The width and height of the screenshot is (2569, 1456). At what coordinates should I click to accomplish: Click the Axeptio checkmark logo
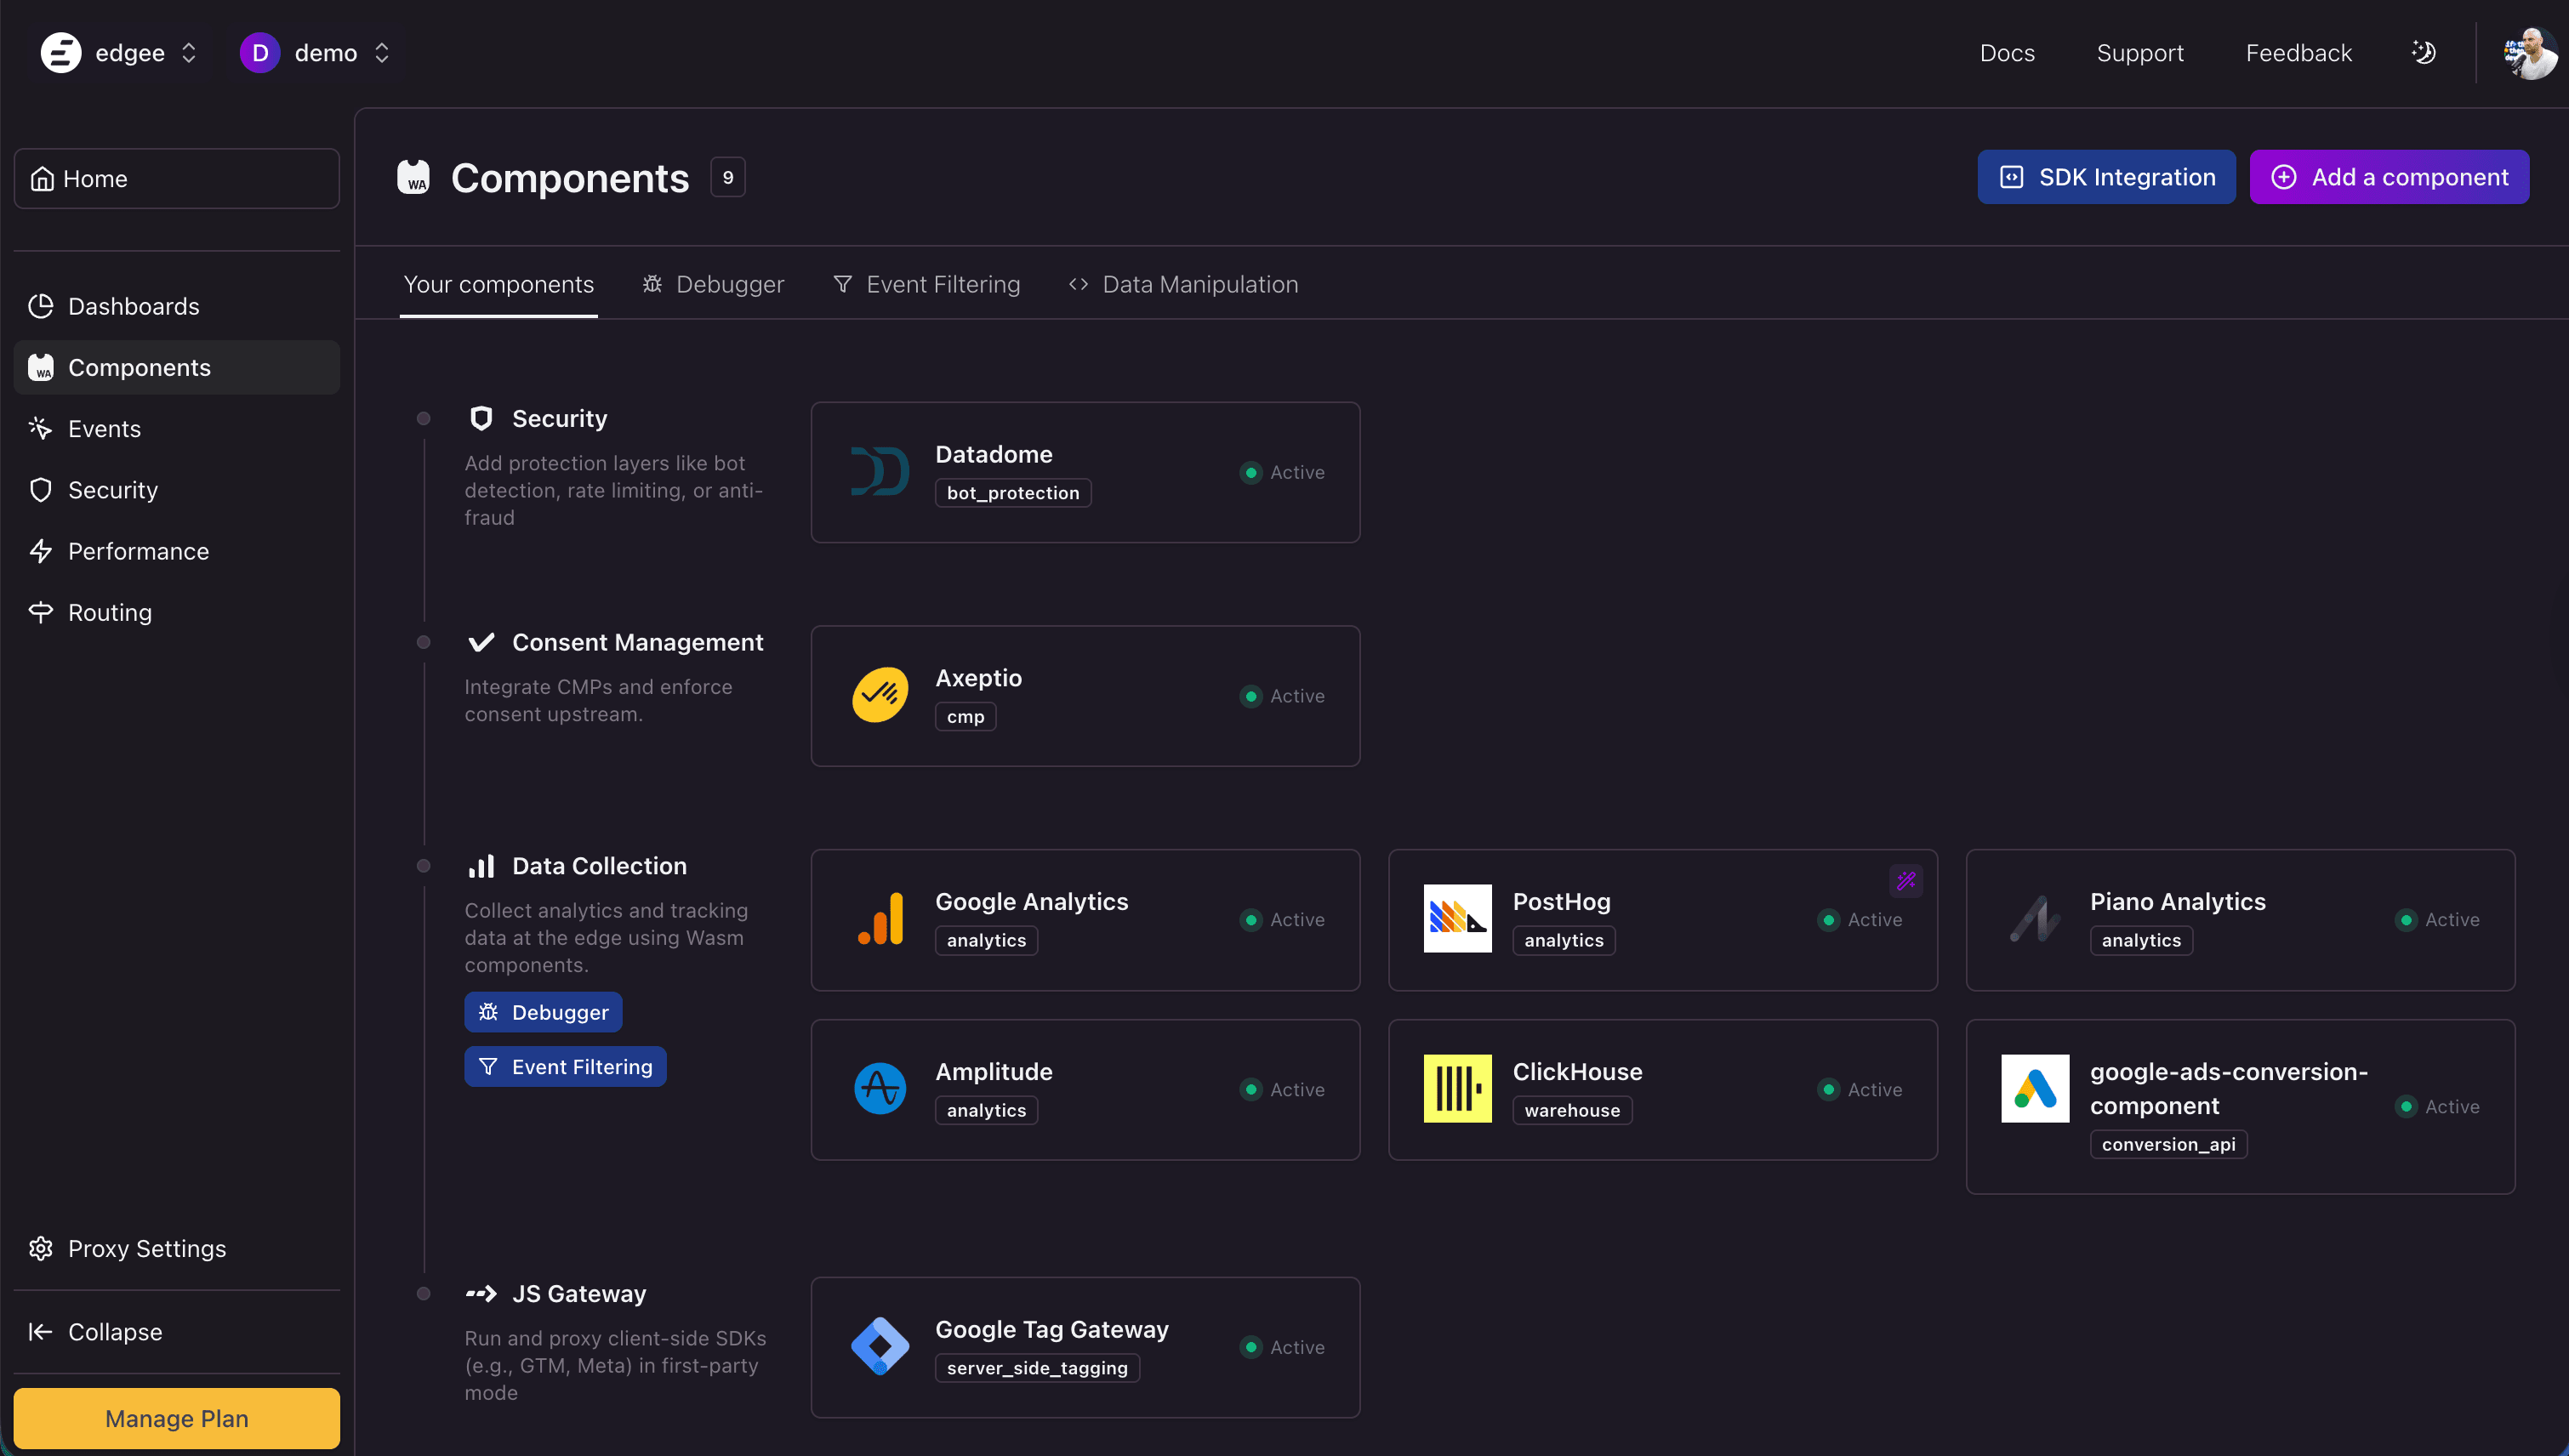879,695
